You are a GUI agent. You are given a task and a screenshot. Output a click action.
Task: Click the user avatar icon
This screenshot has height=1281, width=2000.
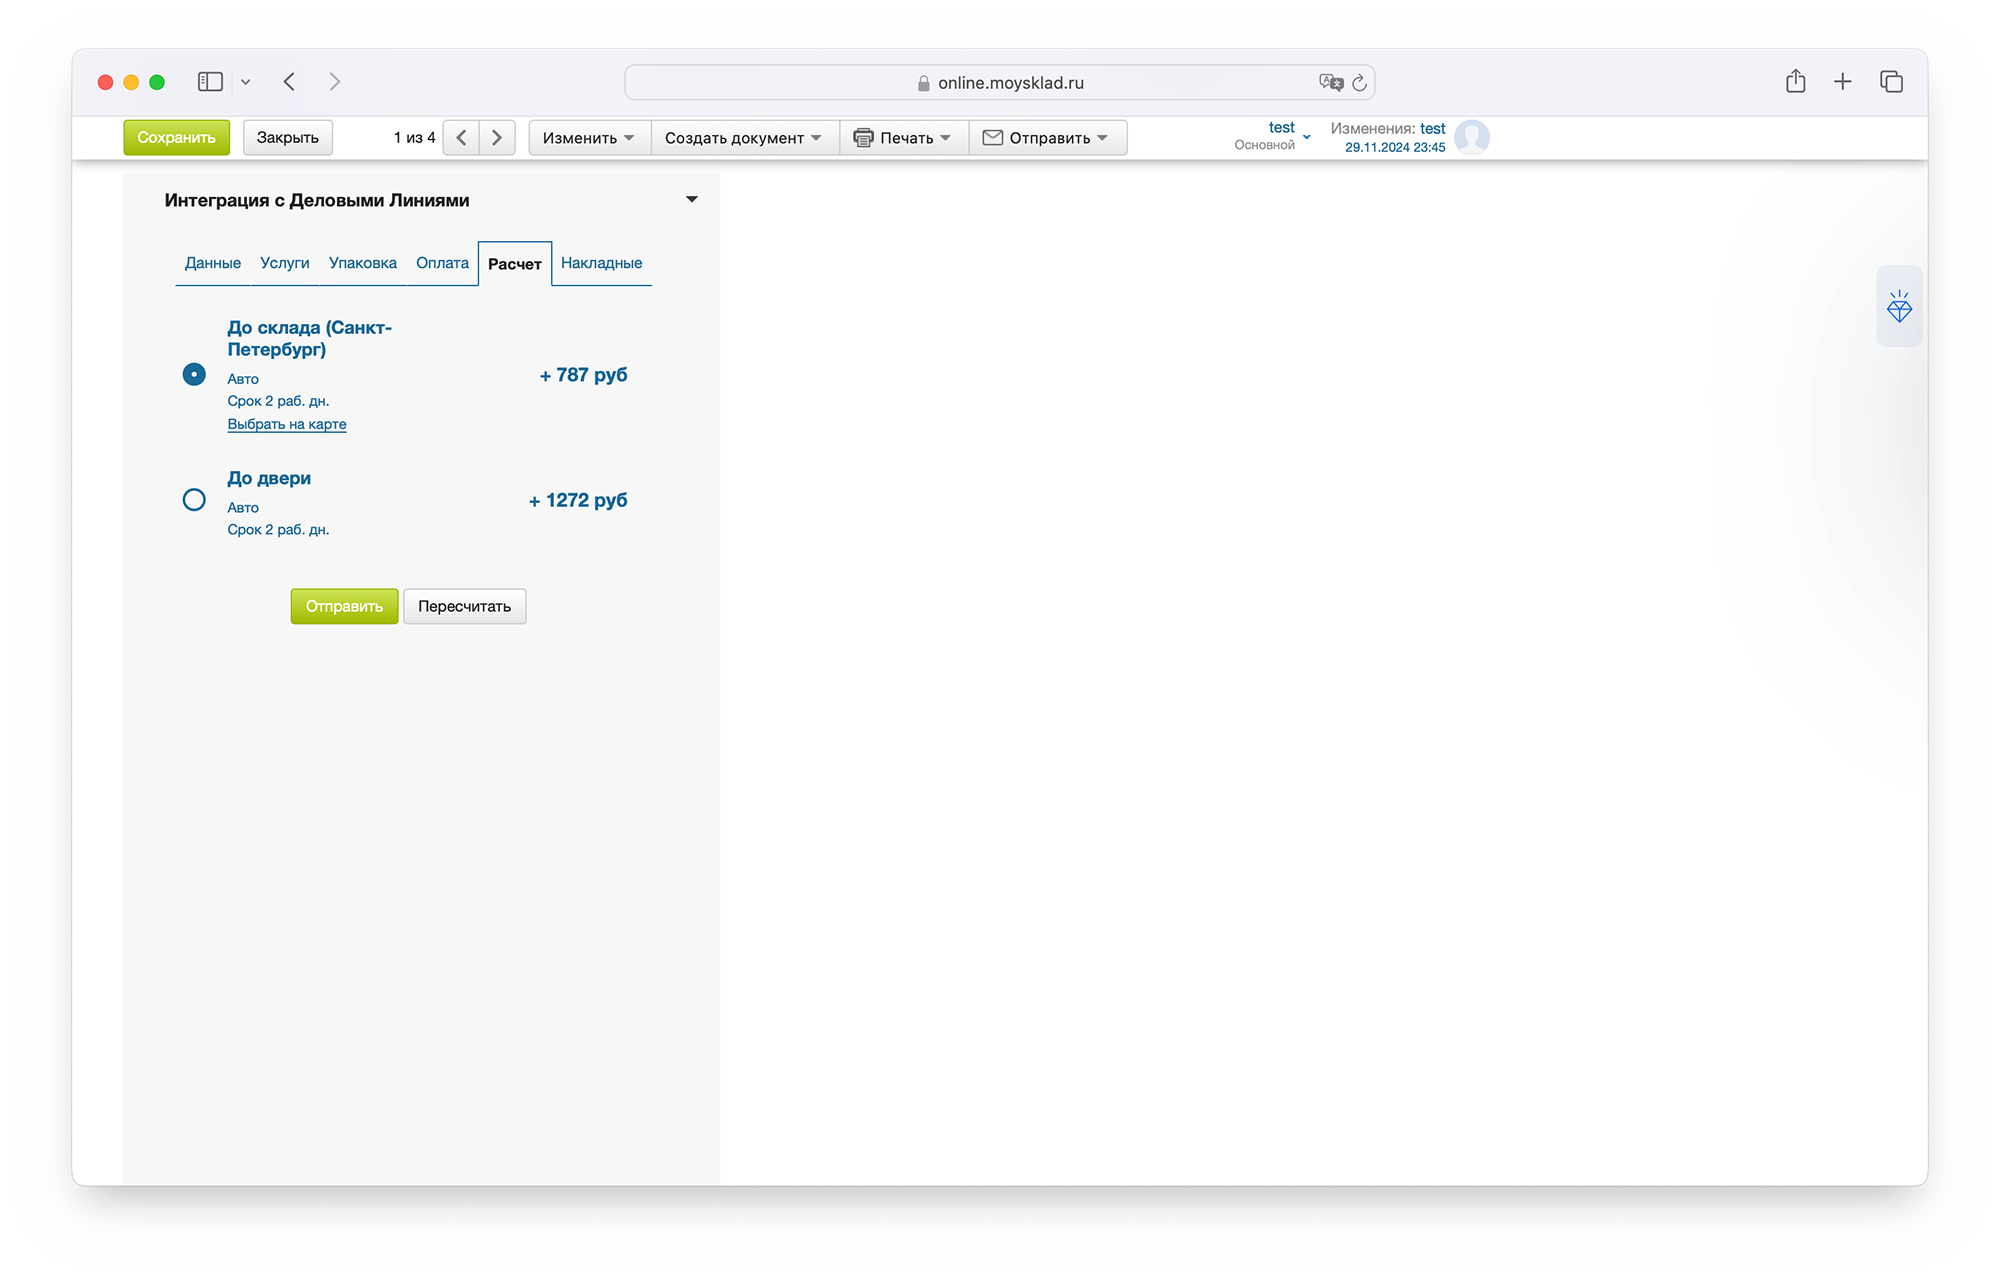coord(1471,137)
